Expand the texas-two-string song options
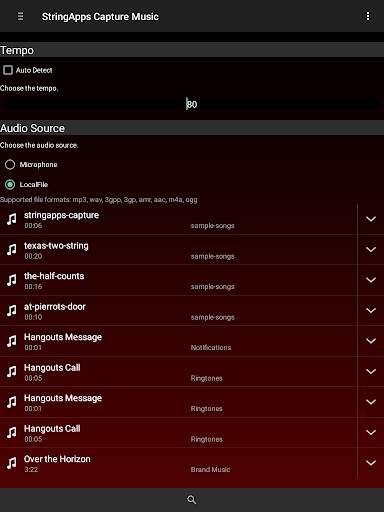 (x=371, y=249)
